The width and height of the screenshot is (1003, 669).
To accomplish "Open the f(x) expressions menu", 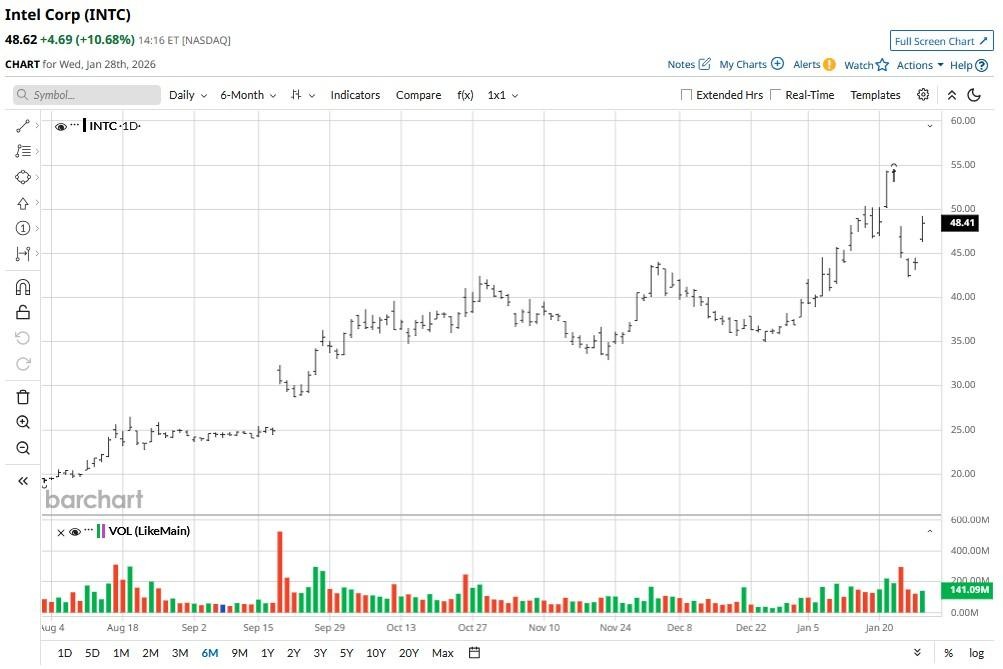I will coord(465,95).
